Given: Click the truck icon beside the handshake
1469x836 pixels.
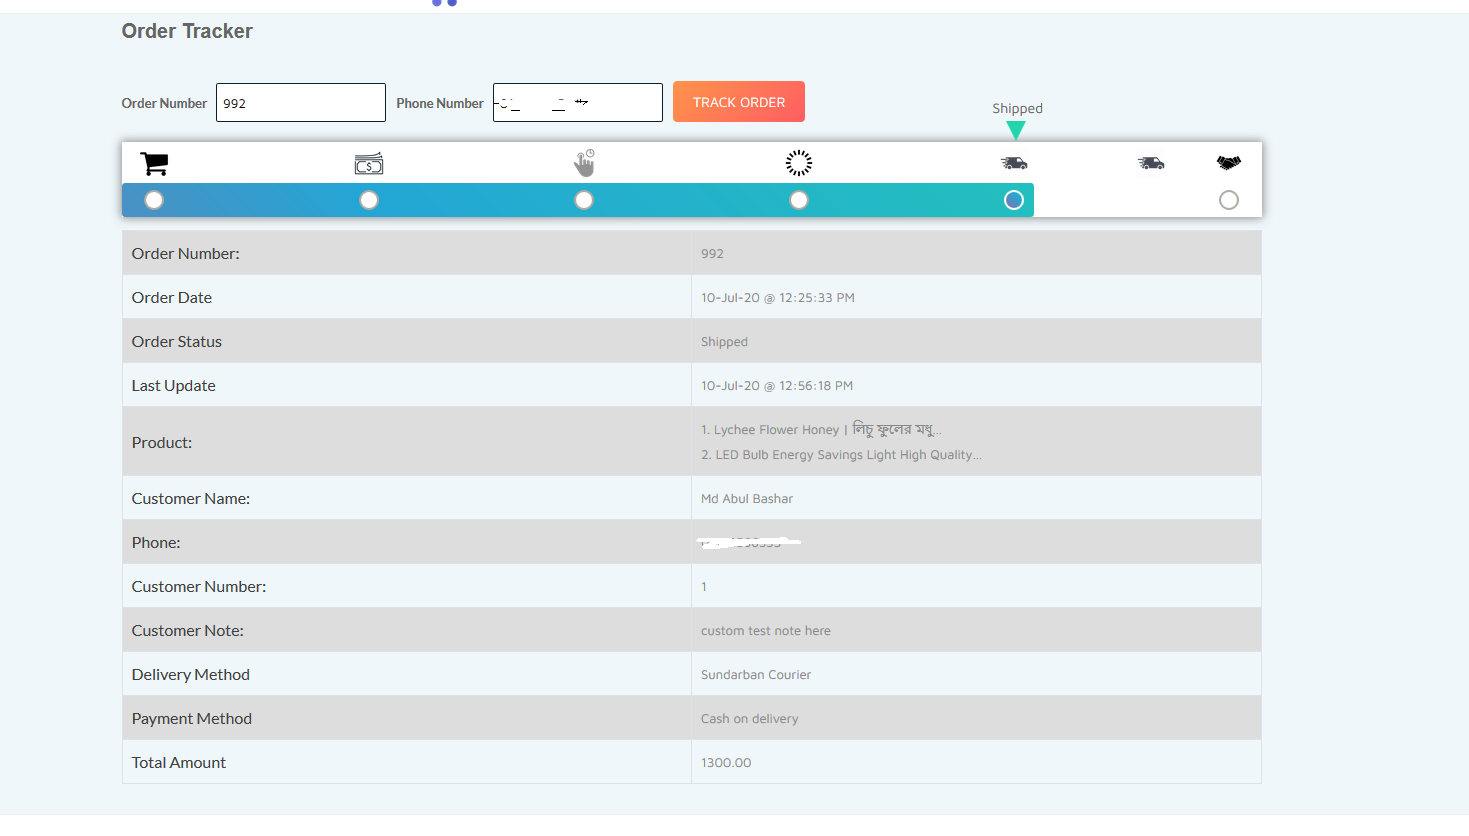Looking at the screenshot, I should pyautogui.click(x=1151, y=163).
